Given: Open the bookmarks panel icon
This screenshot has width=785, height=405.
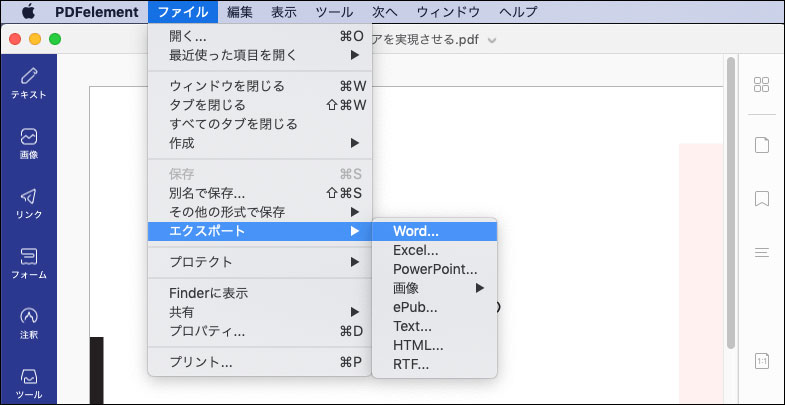Looking at the screenshot, I should tap(761, 199).
